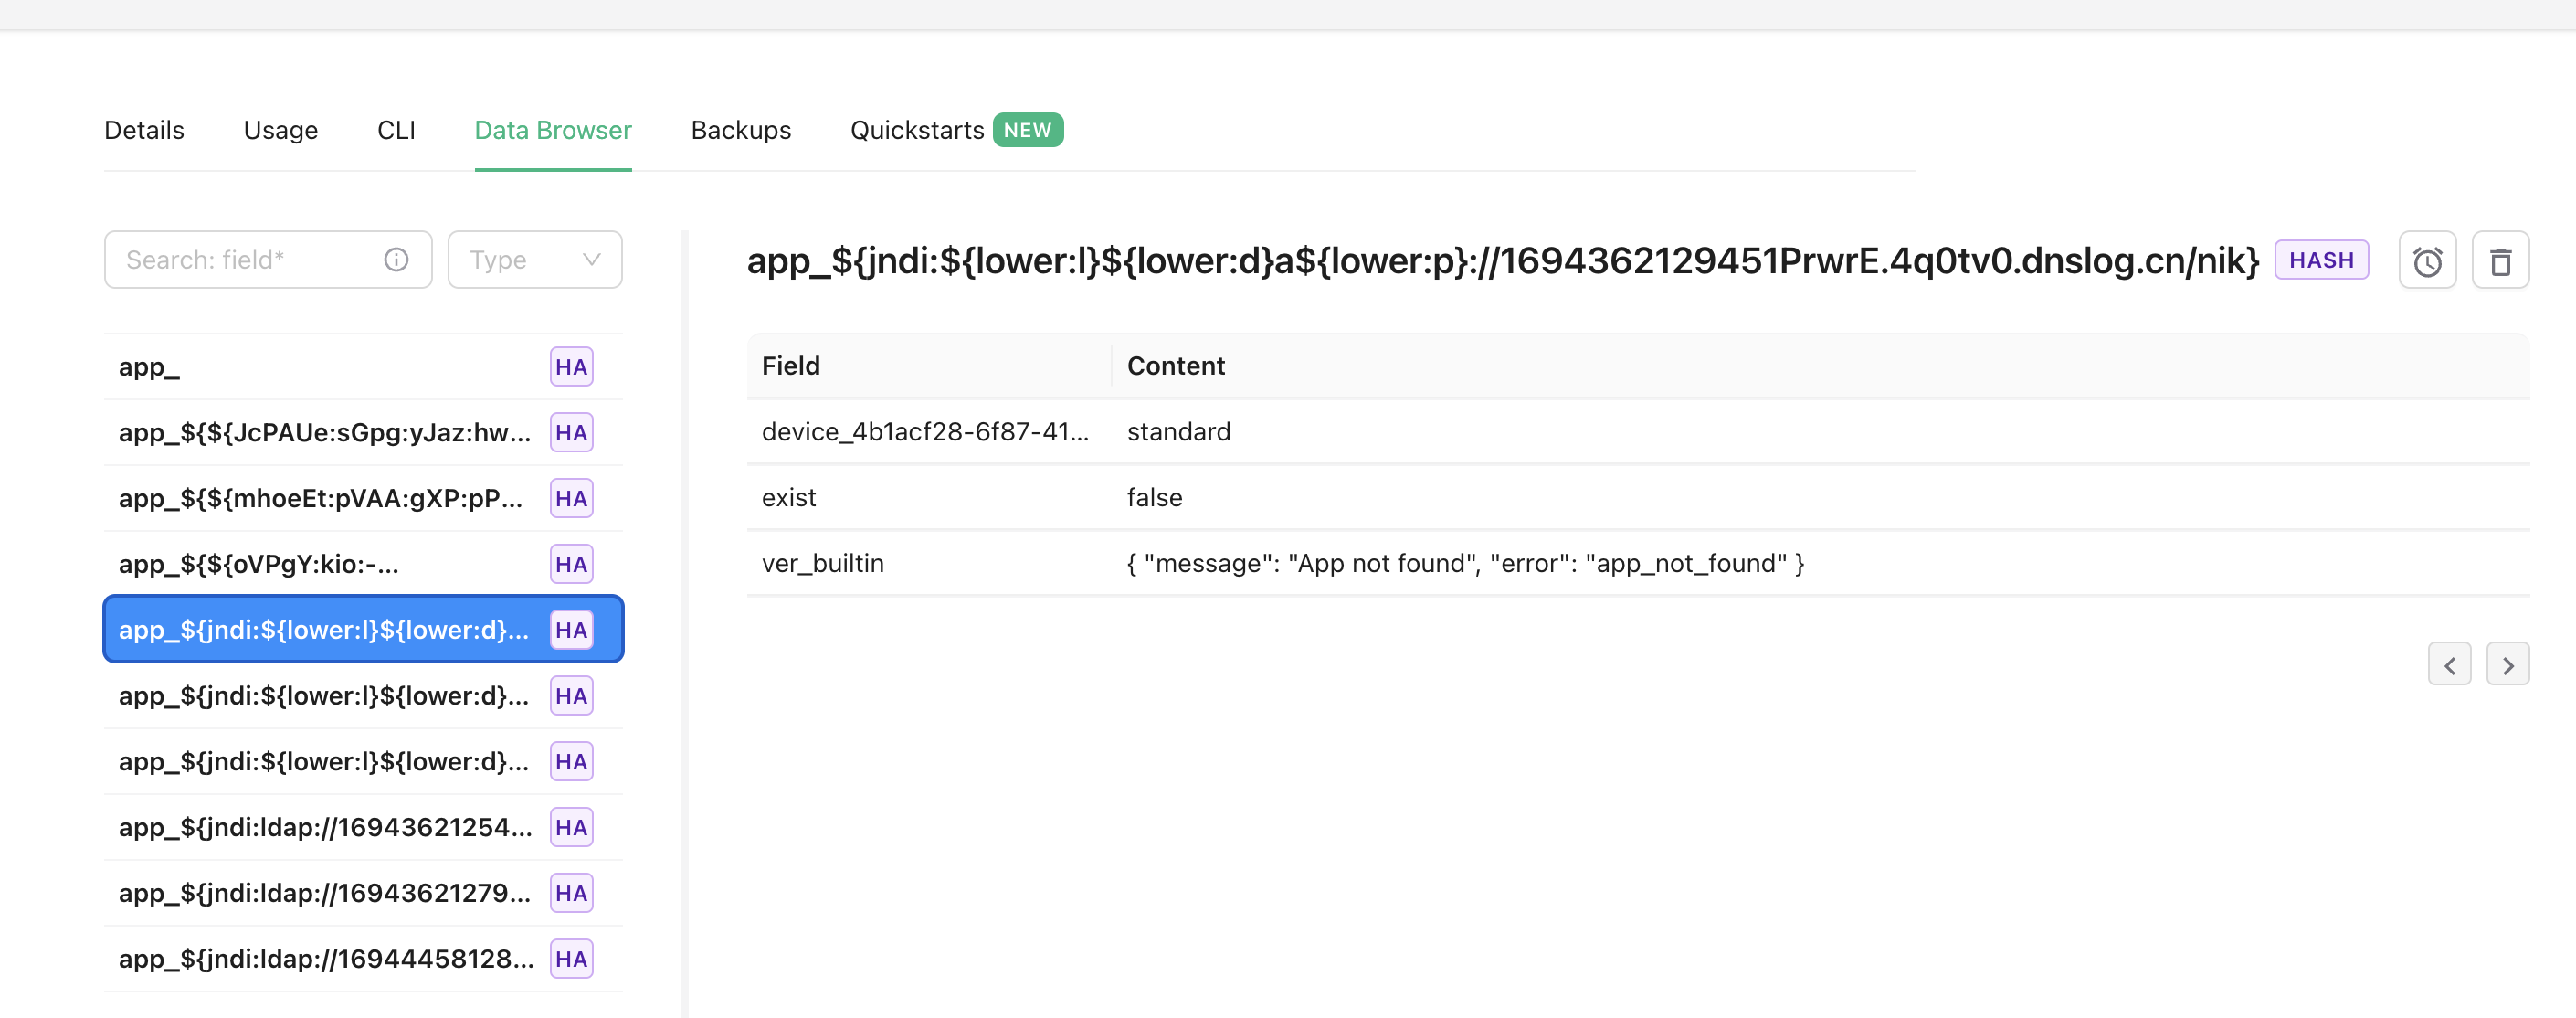Click the NEW badge beside Quickstarts

pyautogui.click(x=1028, y=129)
